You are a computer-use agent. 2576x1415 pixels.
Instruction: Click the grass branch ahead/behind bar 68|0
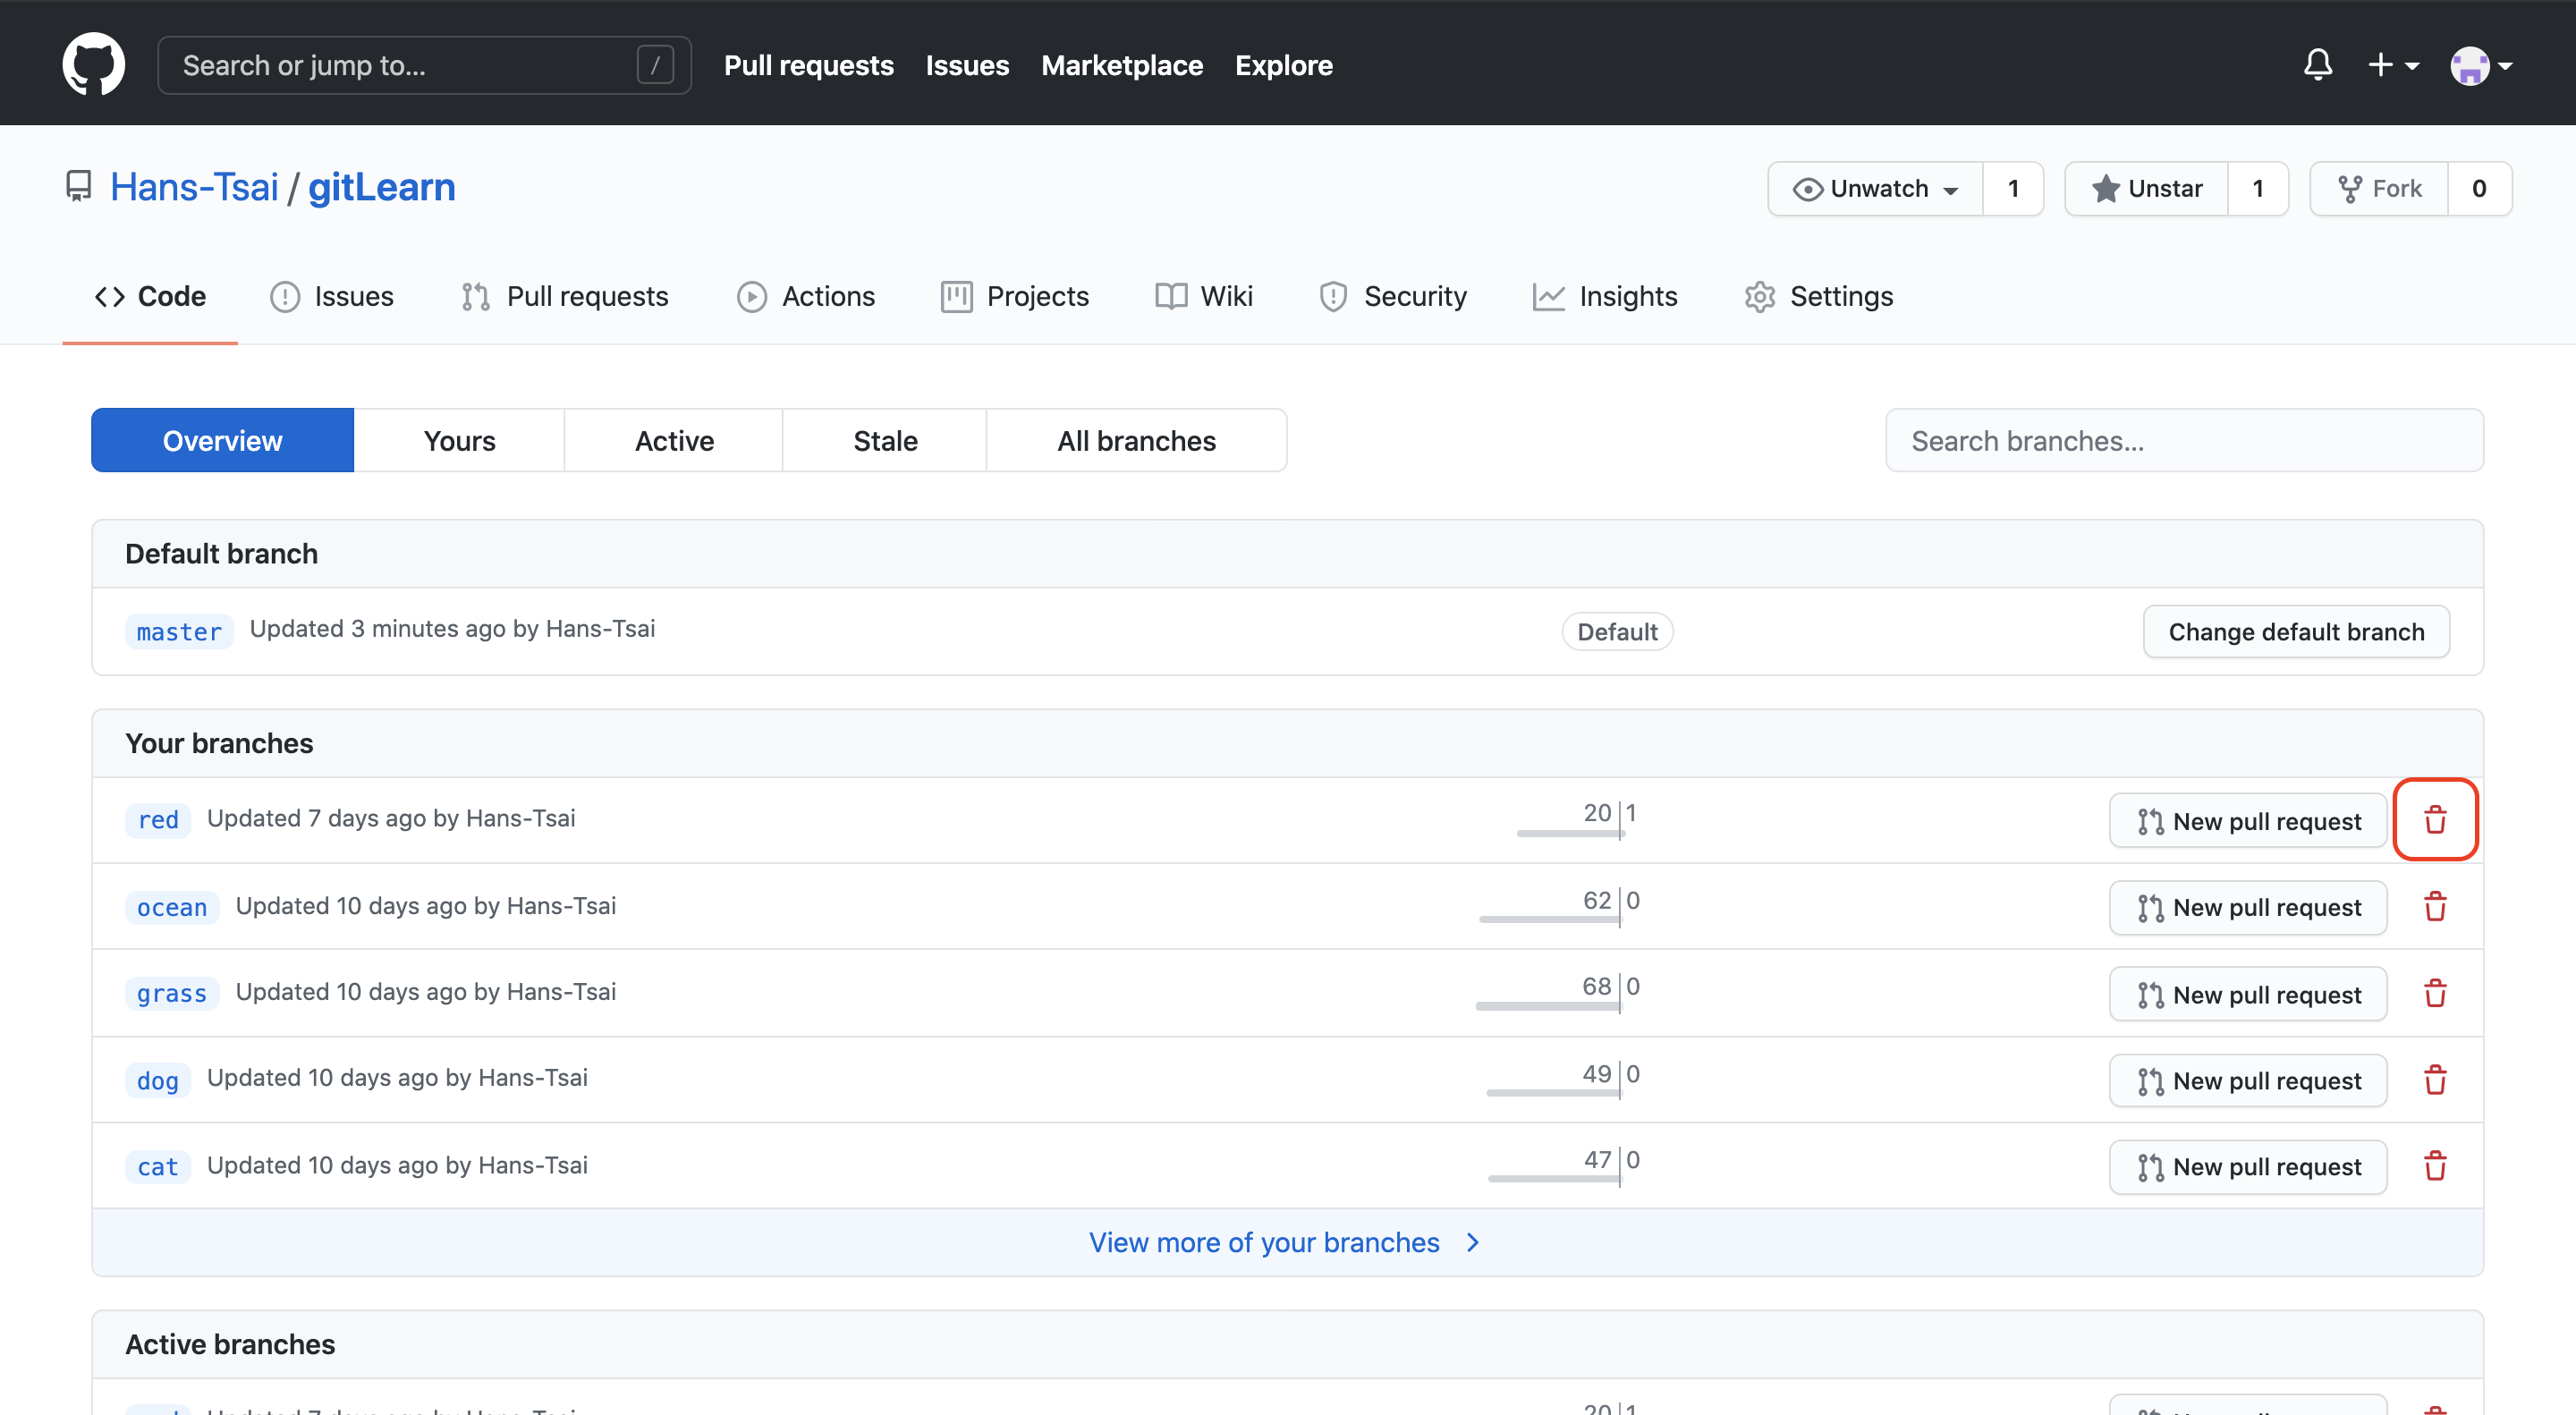pos(1558,992)
